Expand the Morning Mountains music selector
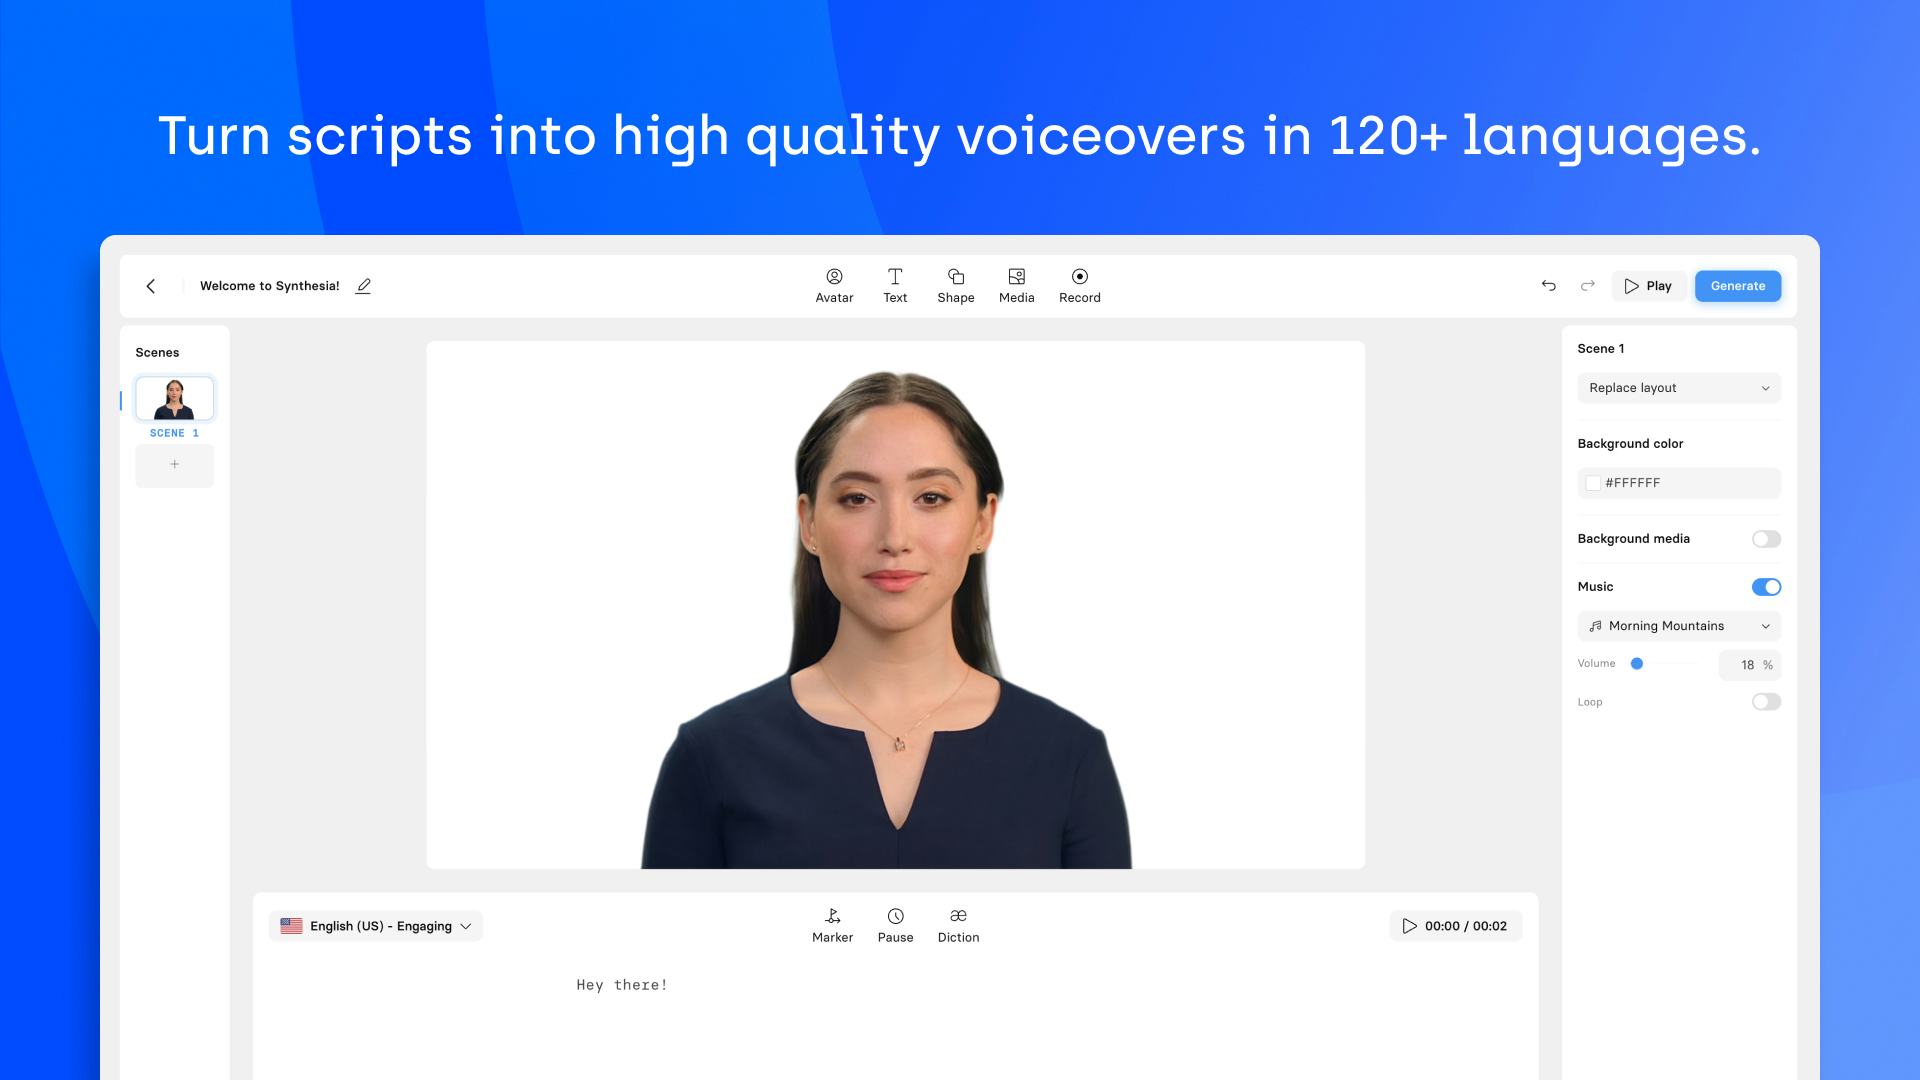This screenshot has height=1080, width=1920. click(1766, 625)
